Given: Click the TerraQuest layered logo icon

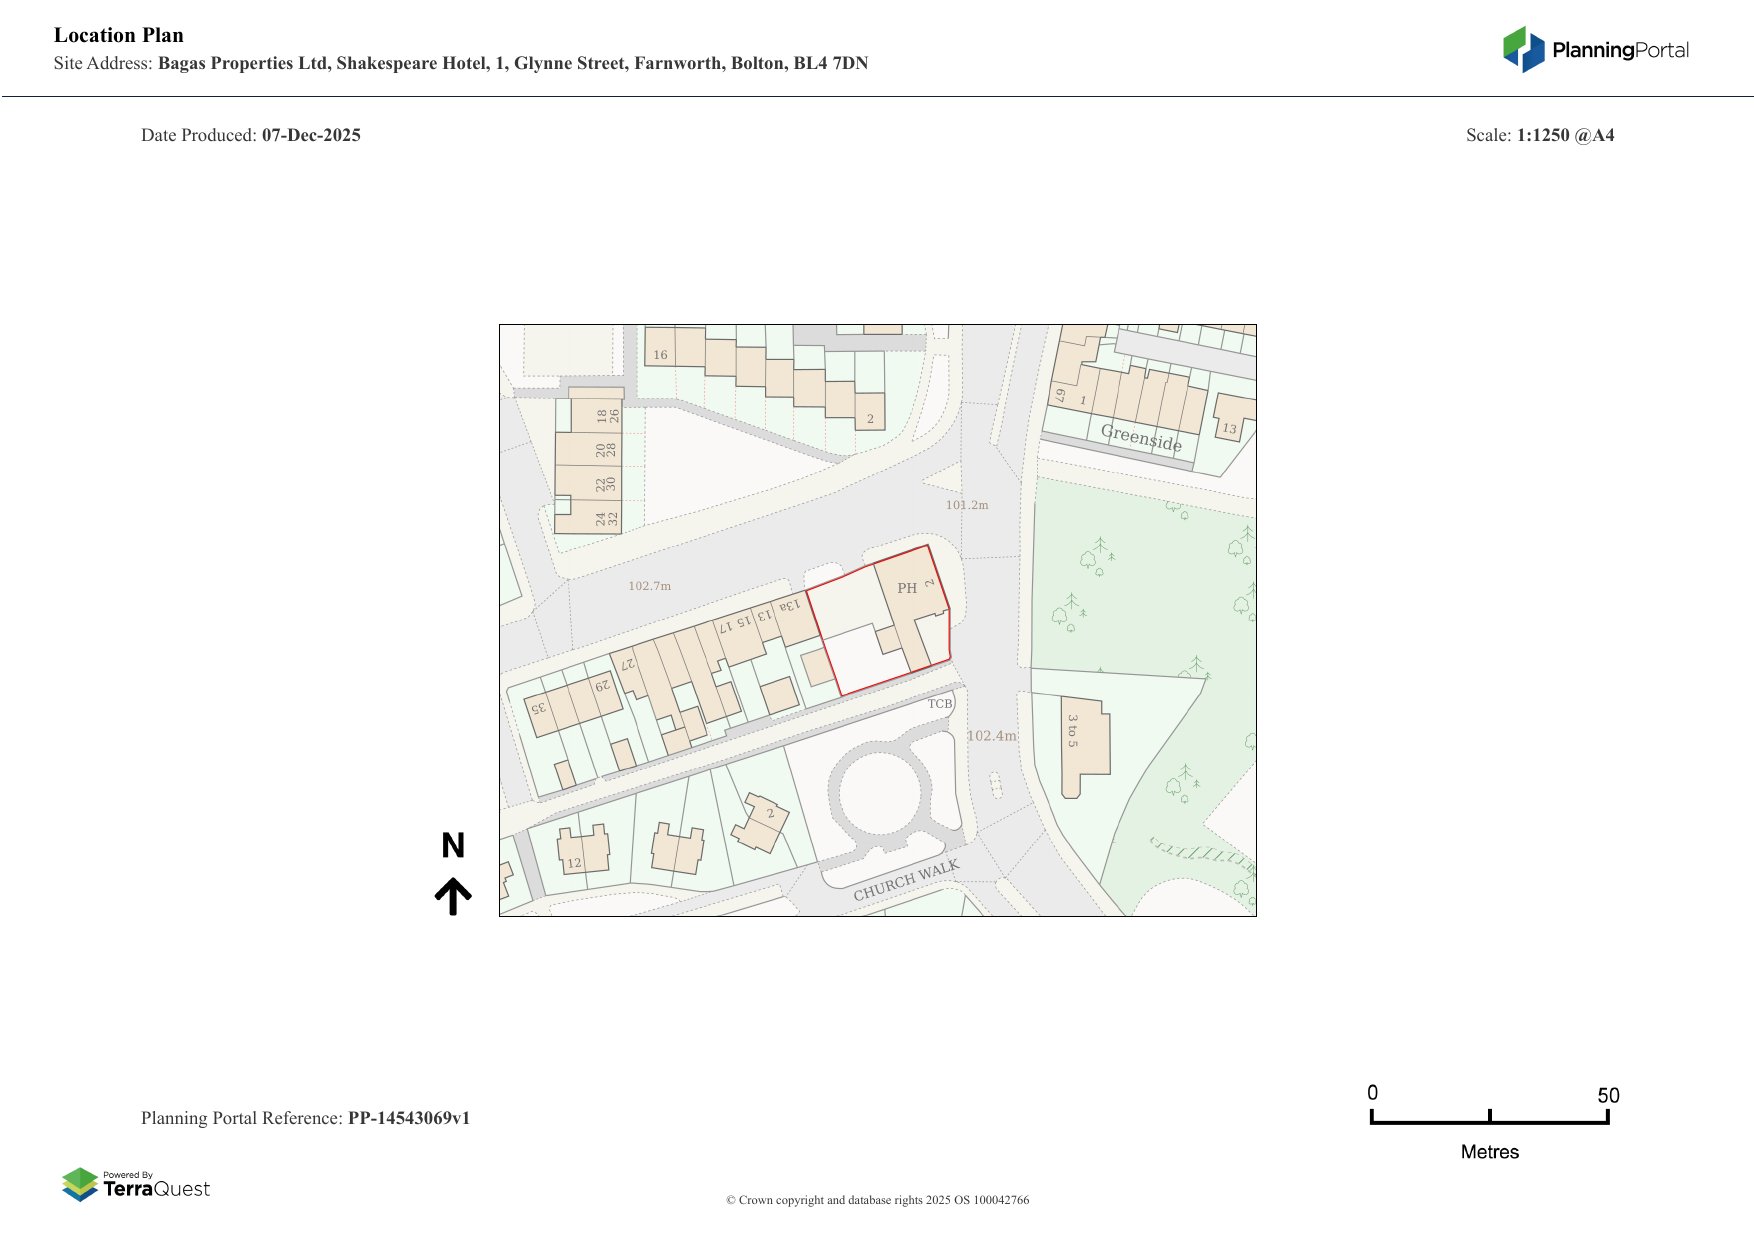Looking at the screenshot, I should [80, 1184].
